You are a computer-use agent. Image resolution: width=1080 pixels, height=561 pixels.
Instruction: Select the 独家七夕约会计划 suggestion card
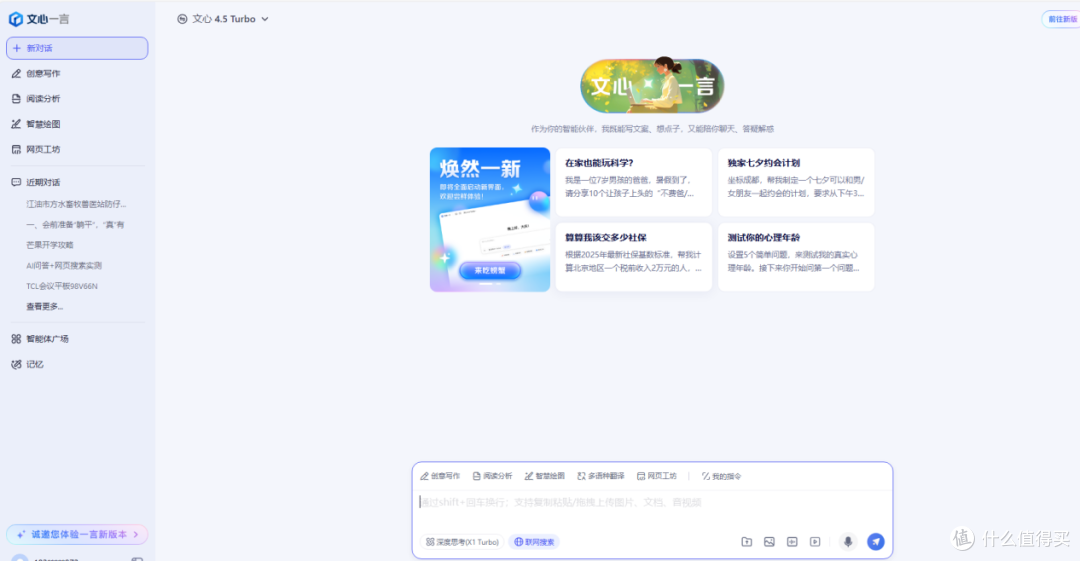pos(796,182)
